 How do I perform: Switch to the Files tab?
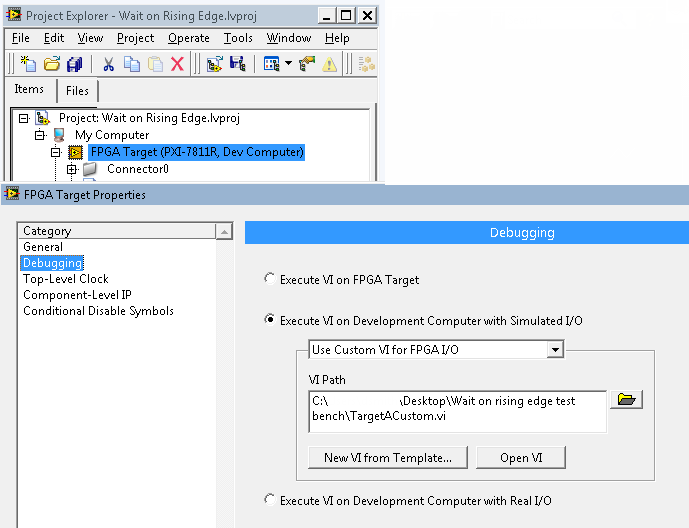pos(77,91)
